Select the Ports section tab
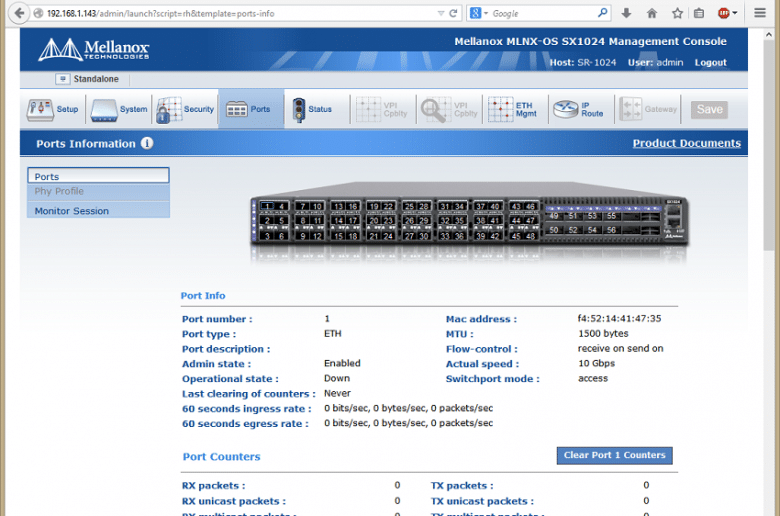 click(x=251, y=109)
